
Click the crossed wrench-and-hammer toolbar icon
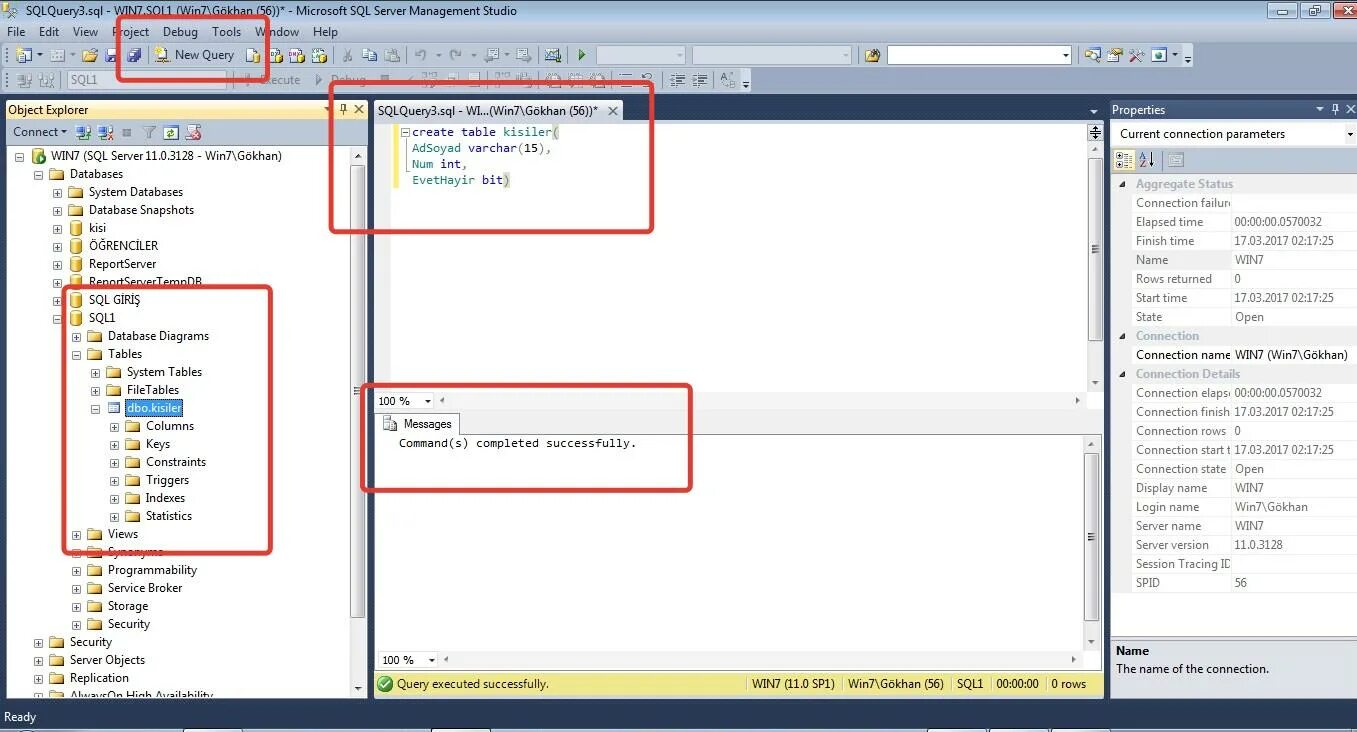coord(1136,55)
